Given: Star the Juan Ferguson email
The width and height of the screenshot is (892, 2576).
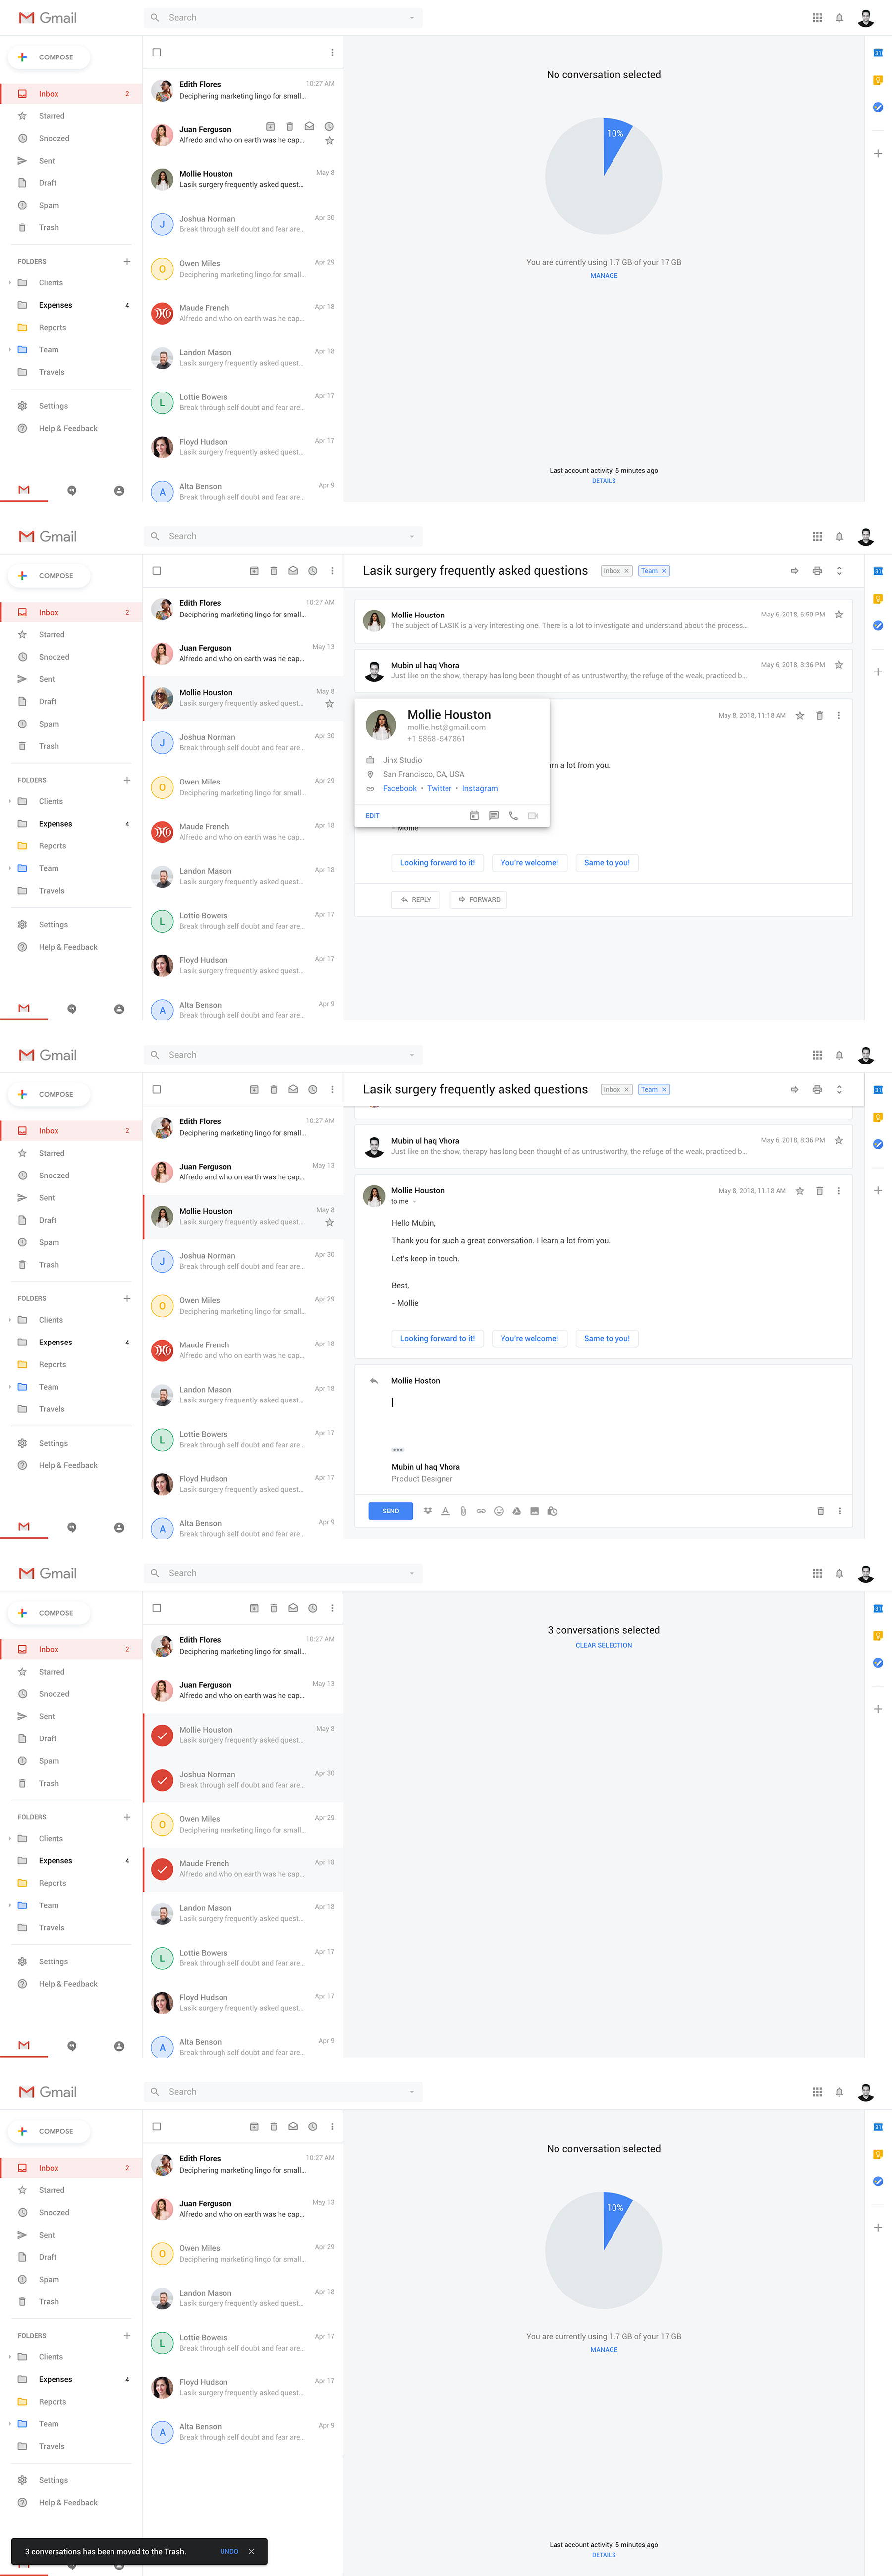Looking at the screenshot, I should [x=330, y=140].
